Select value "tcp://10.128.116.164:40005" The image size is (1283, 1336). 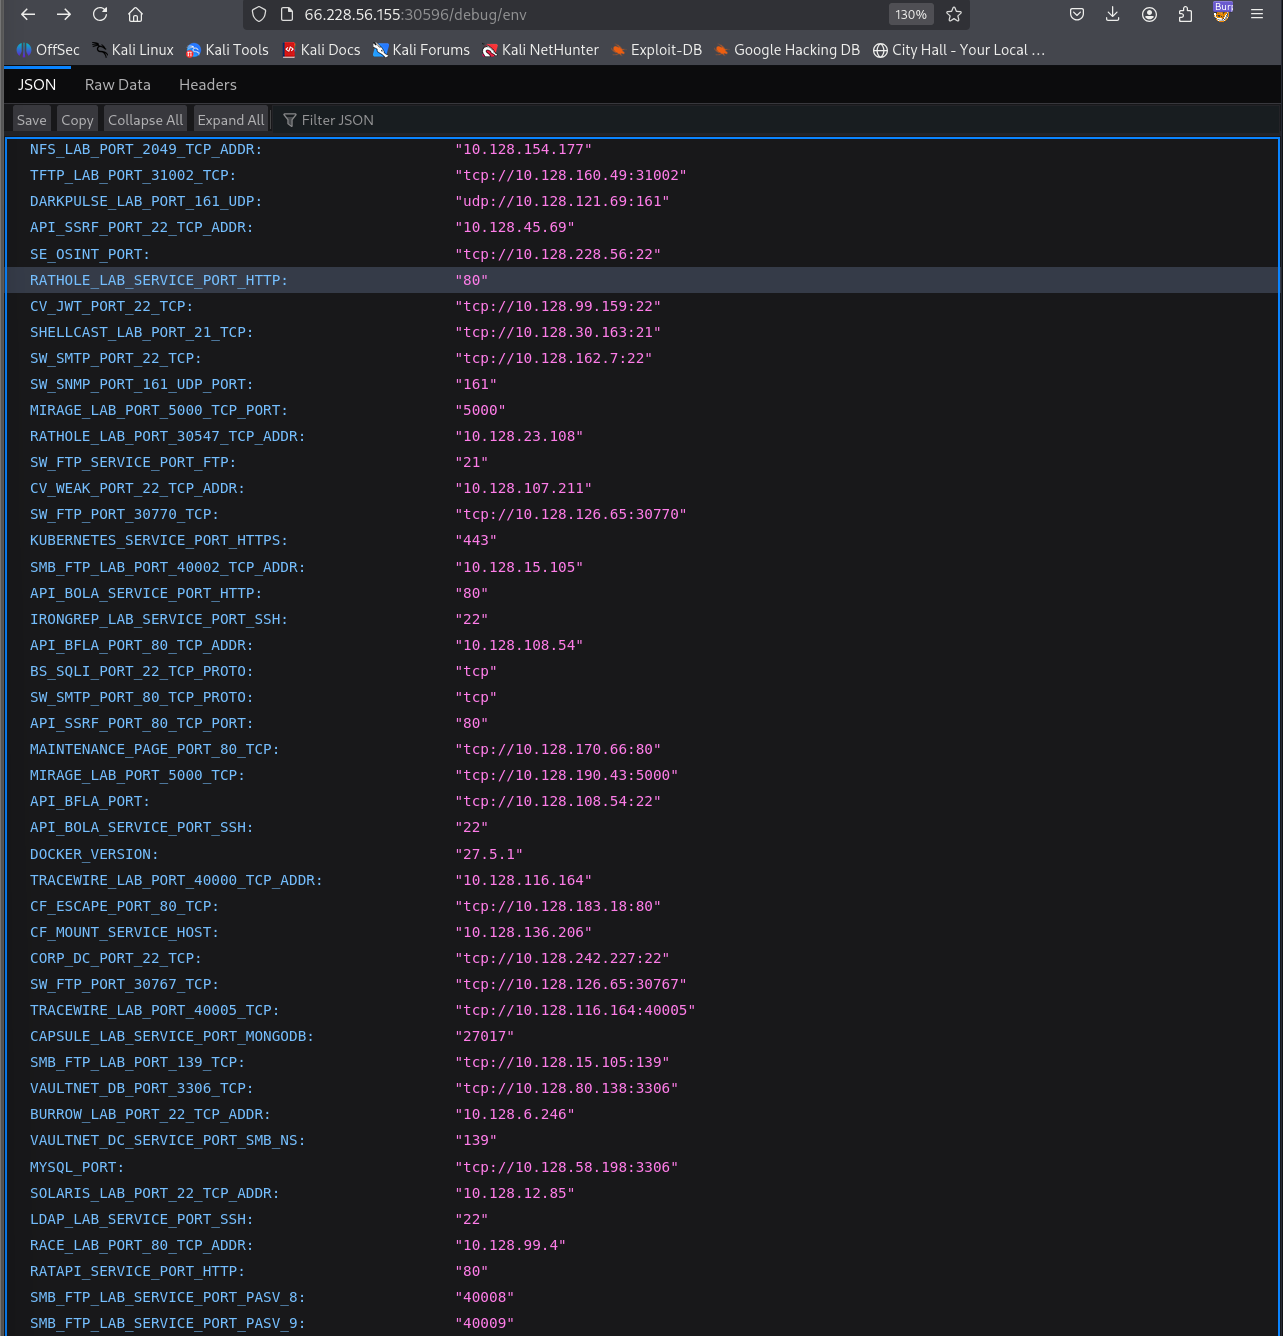coord(575,1010)
